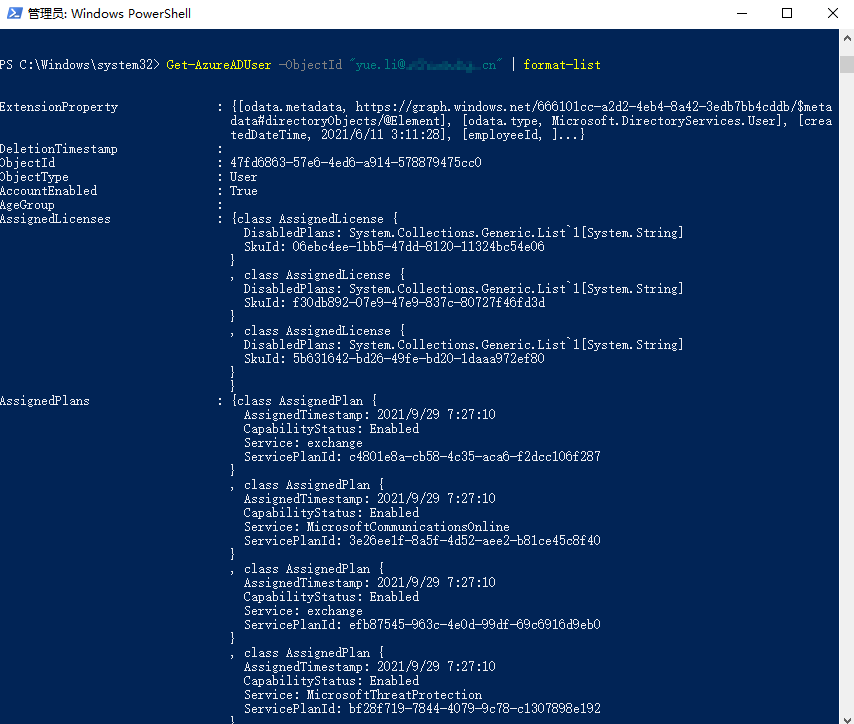This screenshot has width=854, height=724.
Task: Minimize the PowerShell window
Action: [x=741, y=14]
